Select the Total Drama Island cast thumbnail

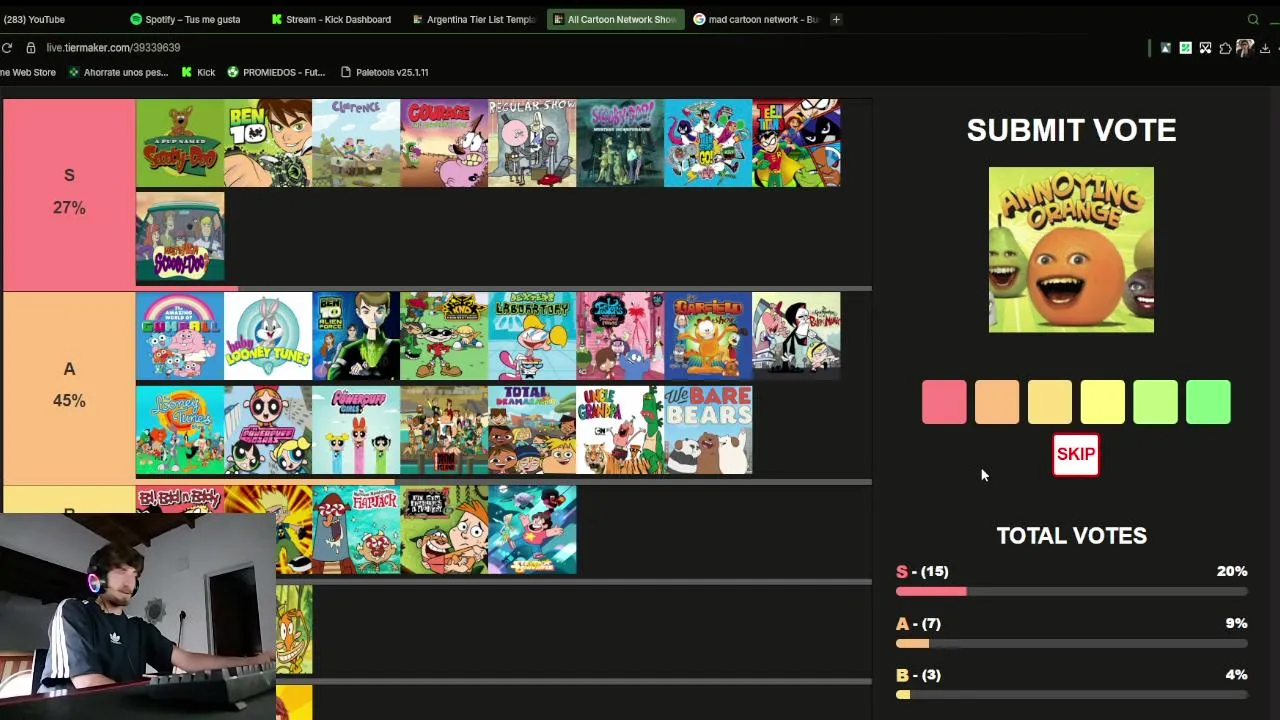point(444,430)
